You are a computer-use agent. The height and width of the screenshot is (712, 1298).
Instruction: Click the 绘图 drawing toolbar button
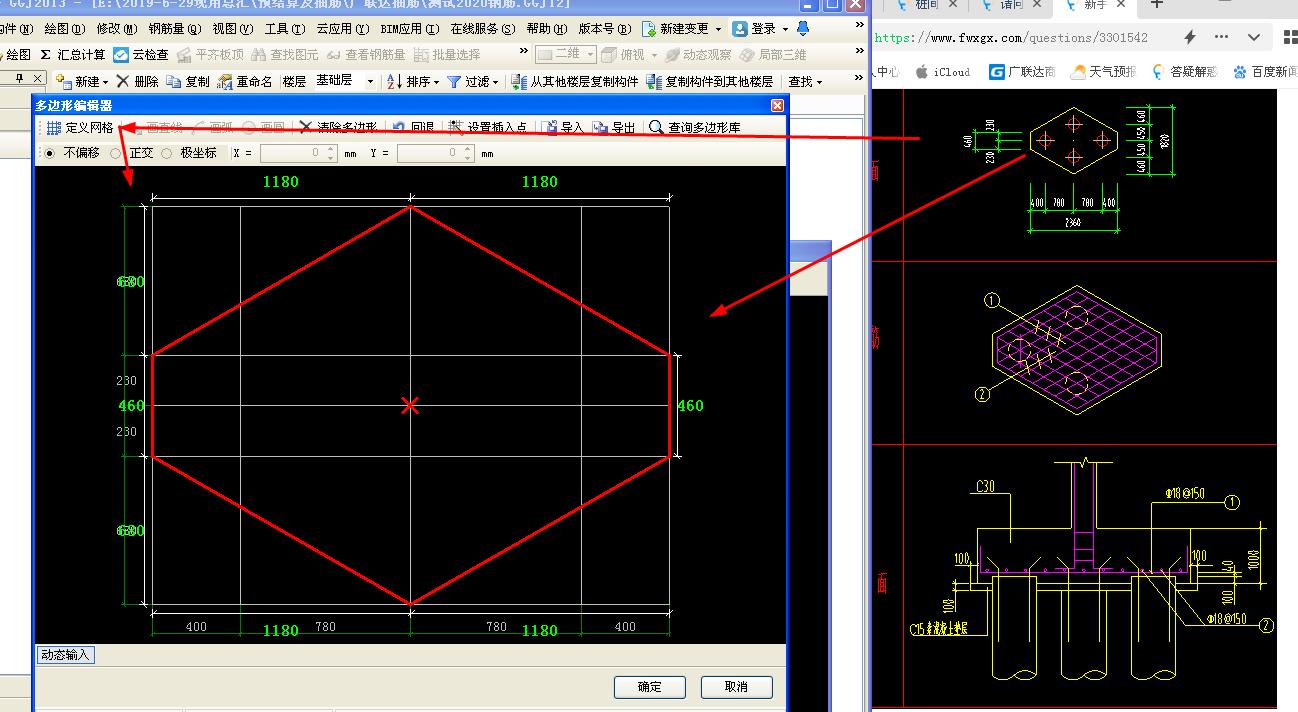click(x=16, y=55)
